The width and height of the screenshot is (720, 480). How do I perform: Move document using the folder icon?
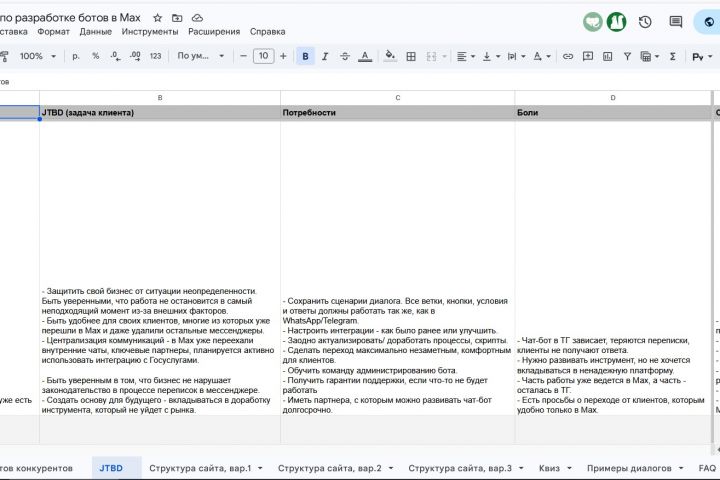pos(177,18)
